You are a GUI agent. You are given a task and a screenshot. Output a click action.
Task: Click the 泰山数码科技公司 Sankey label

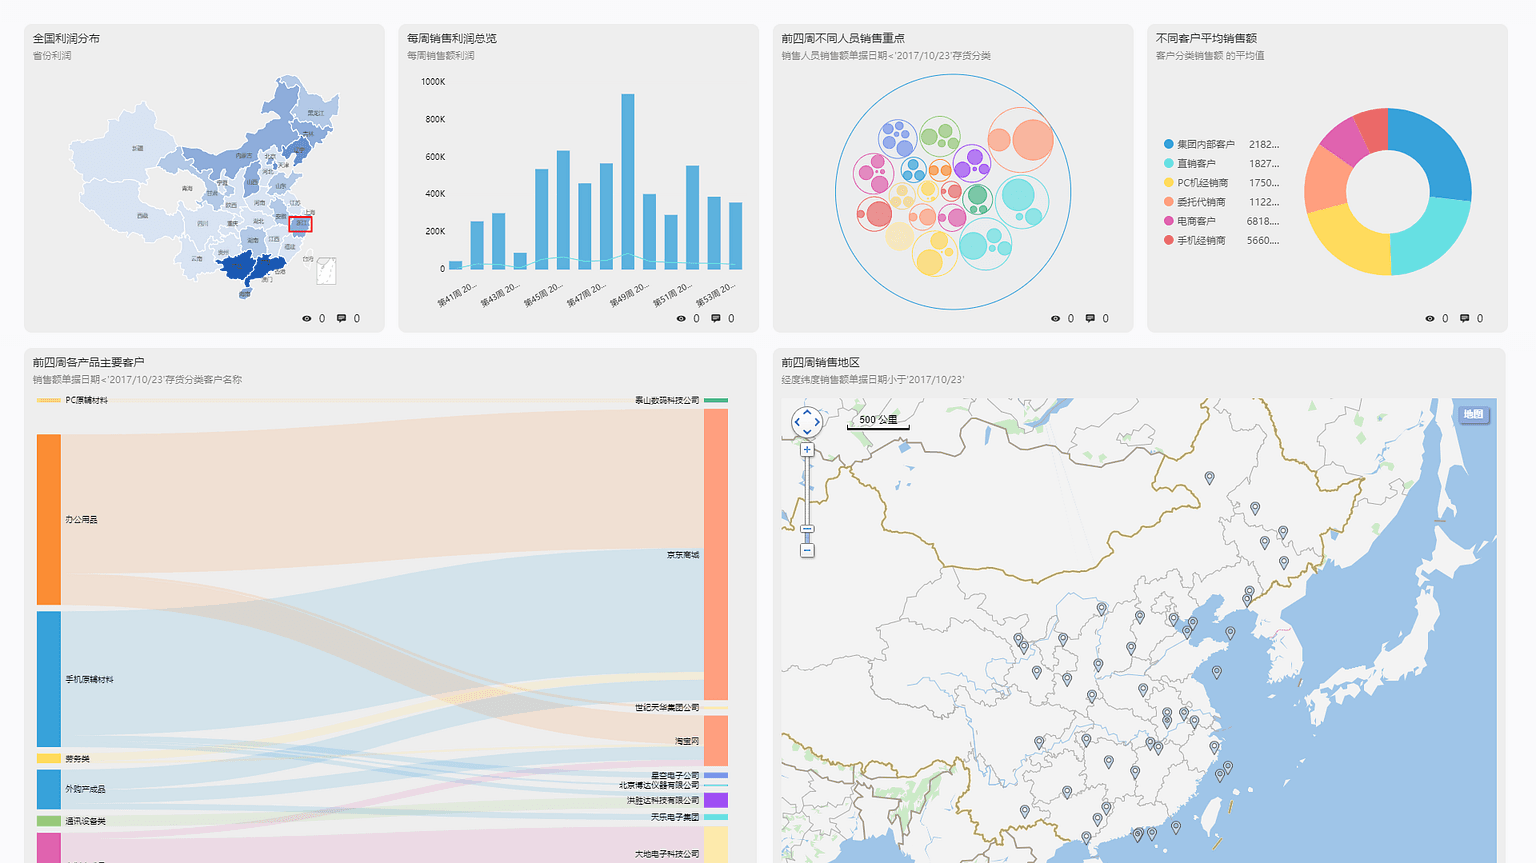tap(667, 400)
